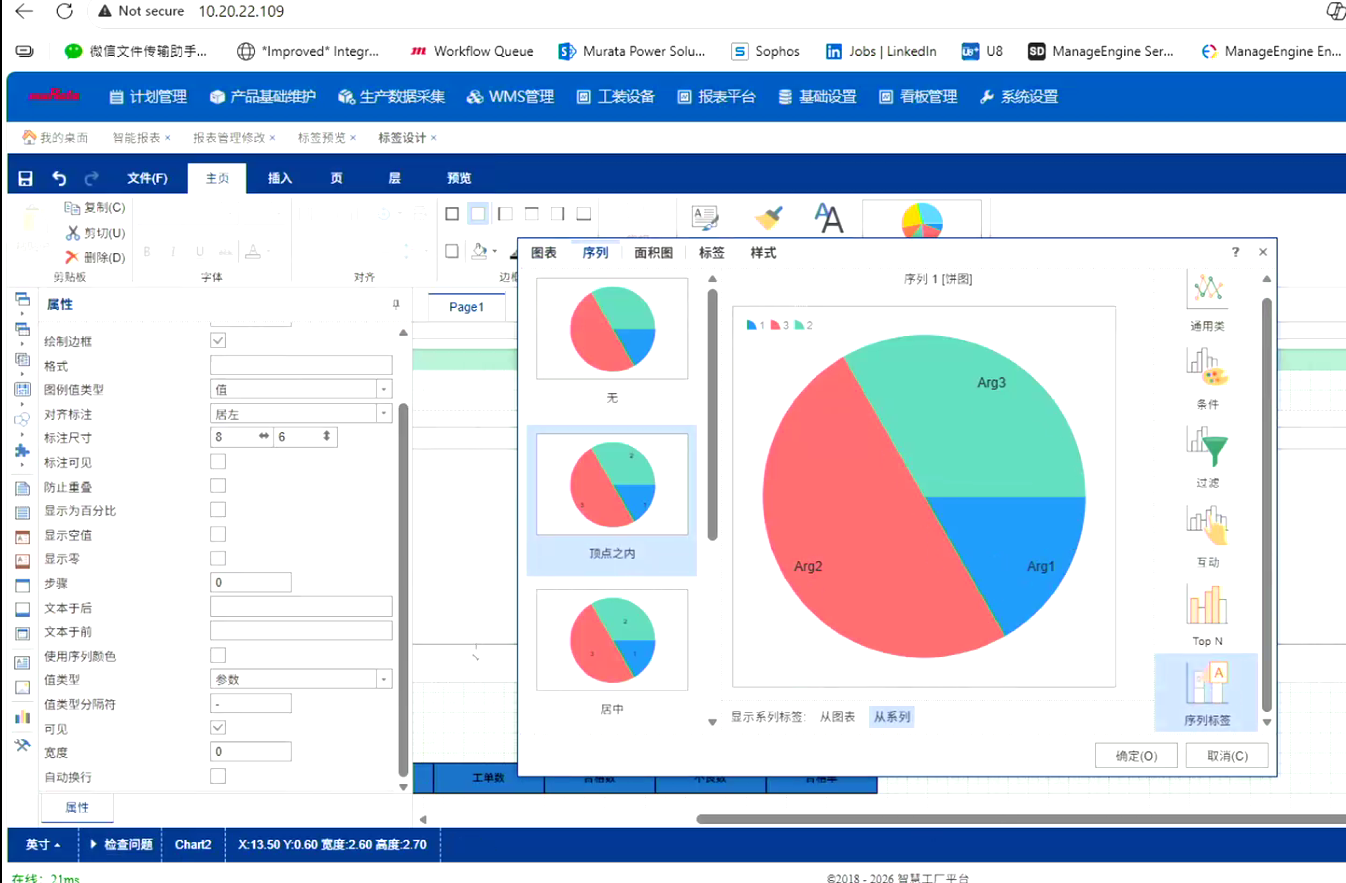Select the 居中 pie chart thumbnail

click(x=612, y=640)
